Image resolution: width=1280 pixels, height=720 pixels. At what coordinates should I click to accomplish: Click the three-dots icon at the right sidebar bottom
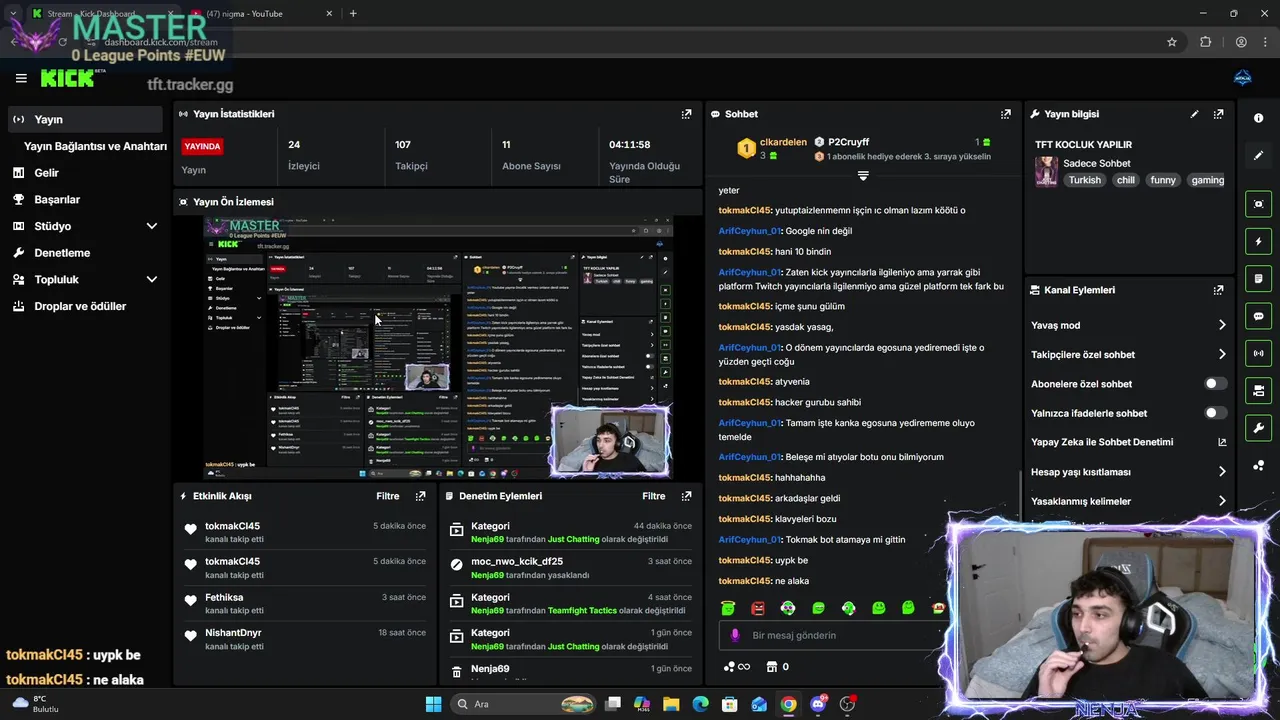(x=1258, y=465)
